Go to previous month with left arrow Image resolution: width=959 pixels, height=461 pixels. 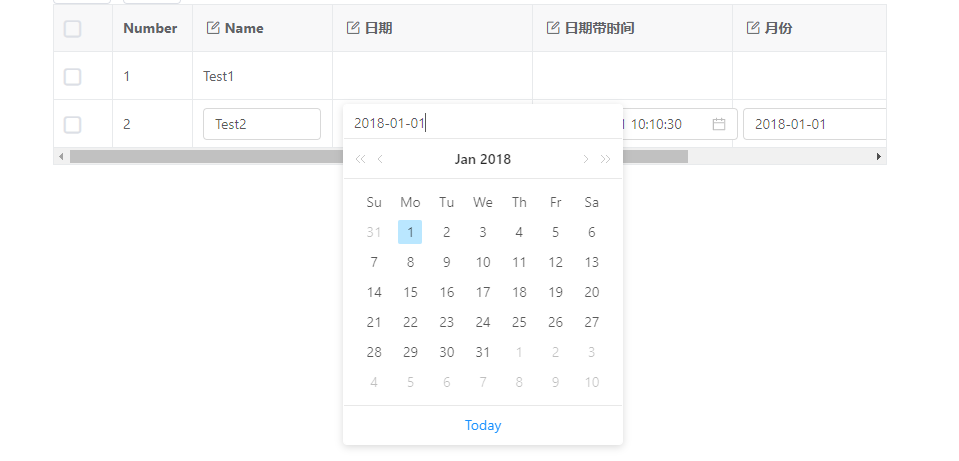coord(380,159)
